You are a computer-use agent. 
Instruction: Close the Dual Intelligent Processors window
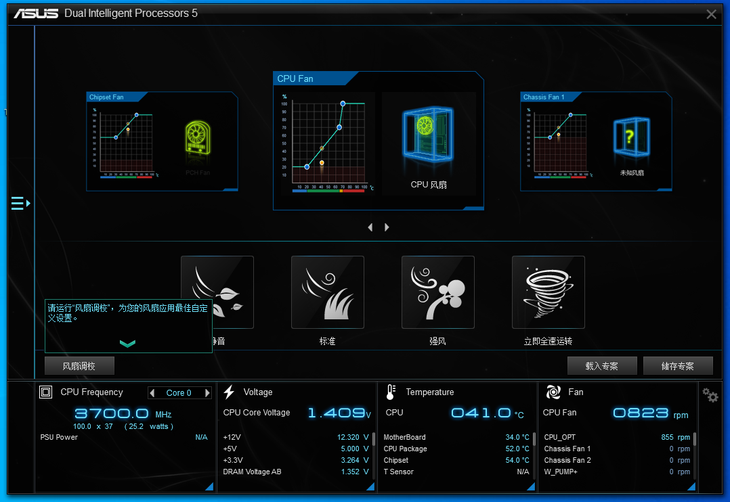coord(711,14)
